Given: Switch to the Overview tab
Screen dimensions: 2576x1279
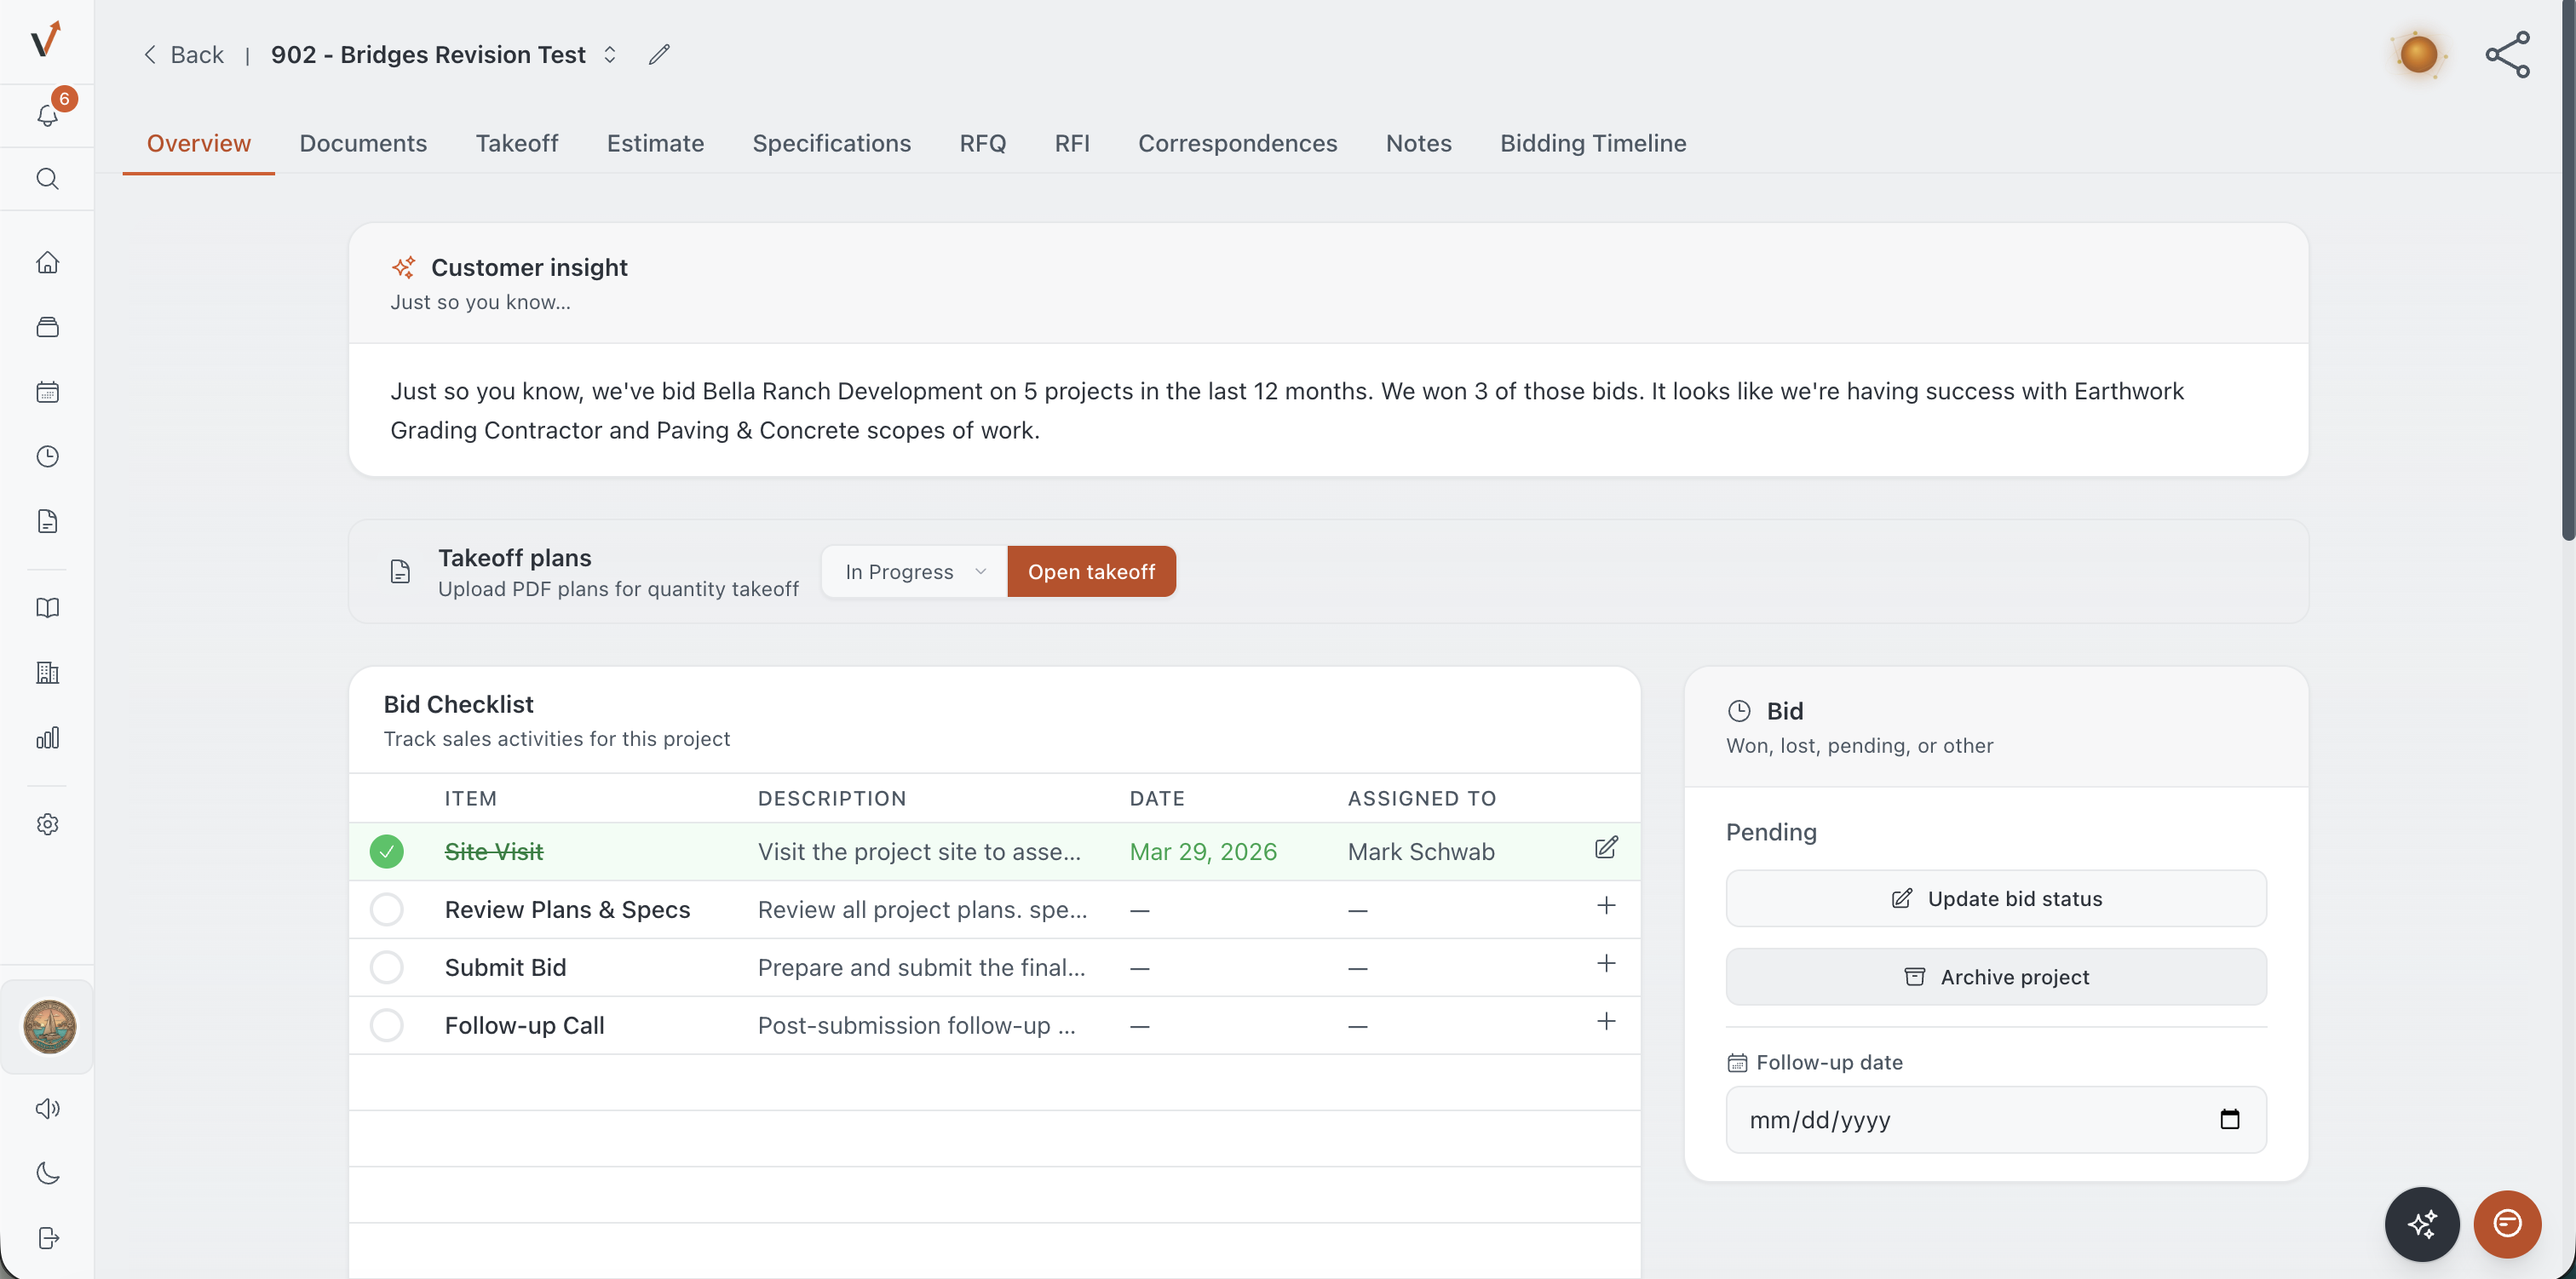Looking at the screenshot, I should tap(199, 143).
